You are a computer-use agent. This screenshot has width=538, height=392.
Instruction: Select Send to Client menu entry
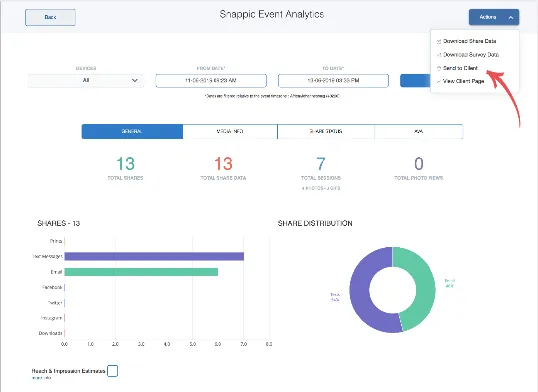tap(460, 68)
